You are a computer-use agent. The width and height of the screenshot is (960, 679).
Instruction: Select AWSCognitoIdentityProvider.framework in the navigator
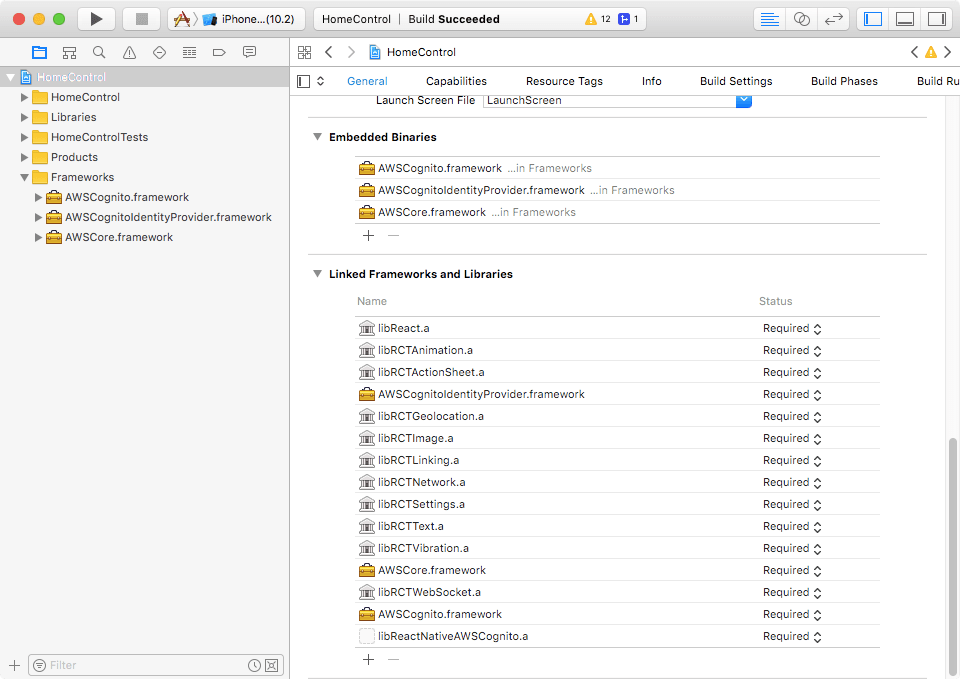(x=168, y=217)
